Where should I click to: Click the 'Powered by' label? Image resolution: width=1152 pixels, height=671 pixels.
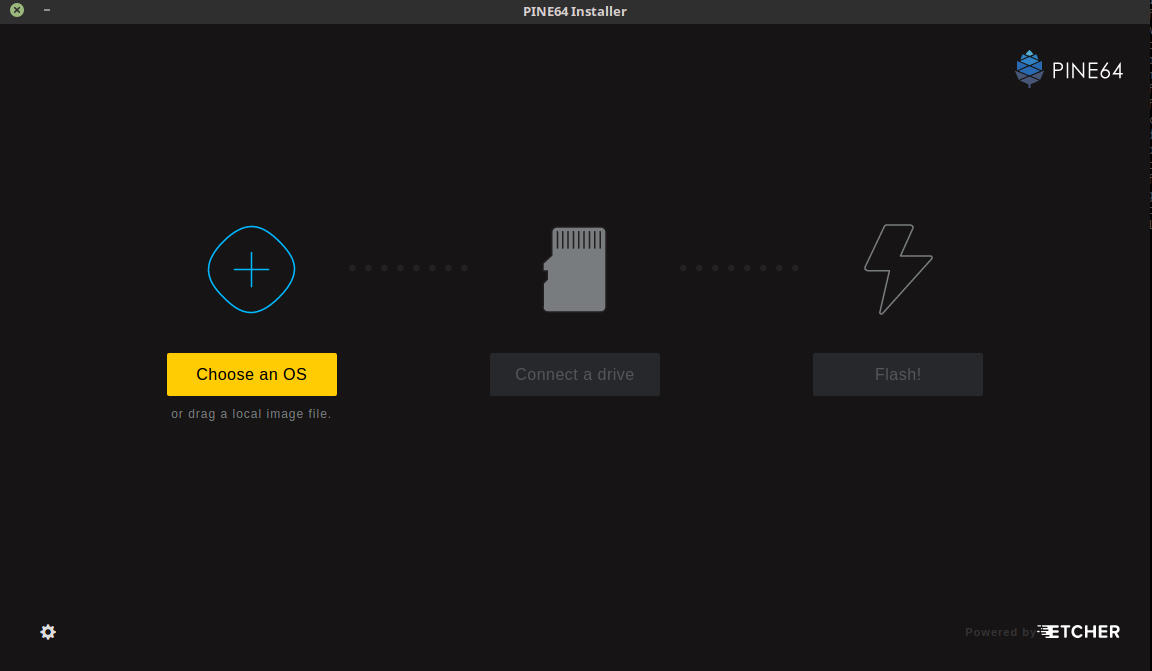pyautogui.click(x=999, y=632)
